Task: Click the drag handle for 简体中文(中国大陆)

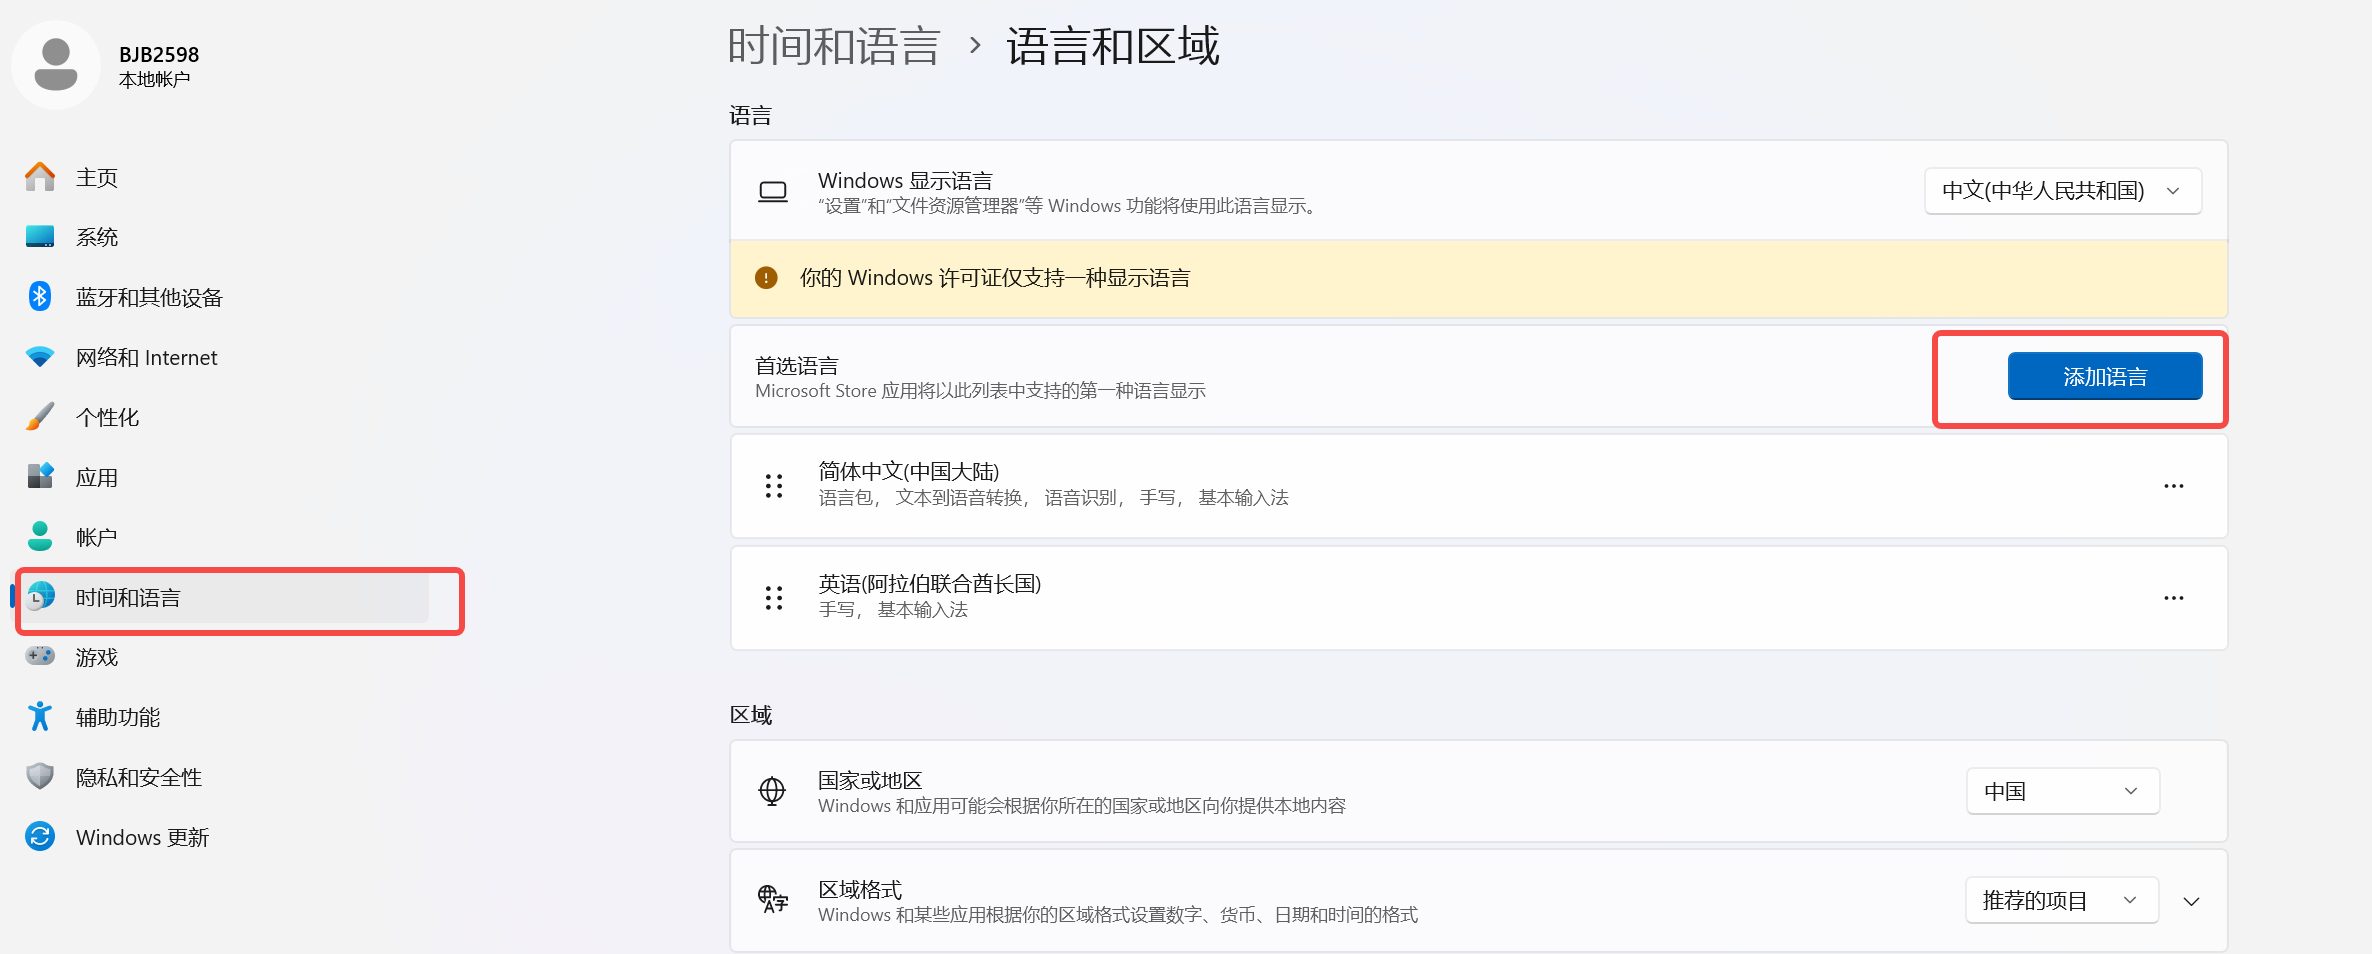Action: pos(774,486)
